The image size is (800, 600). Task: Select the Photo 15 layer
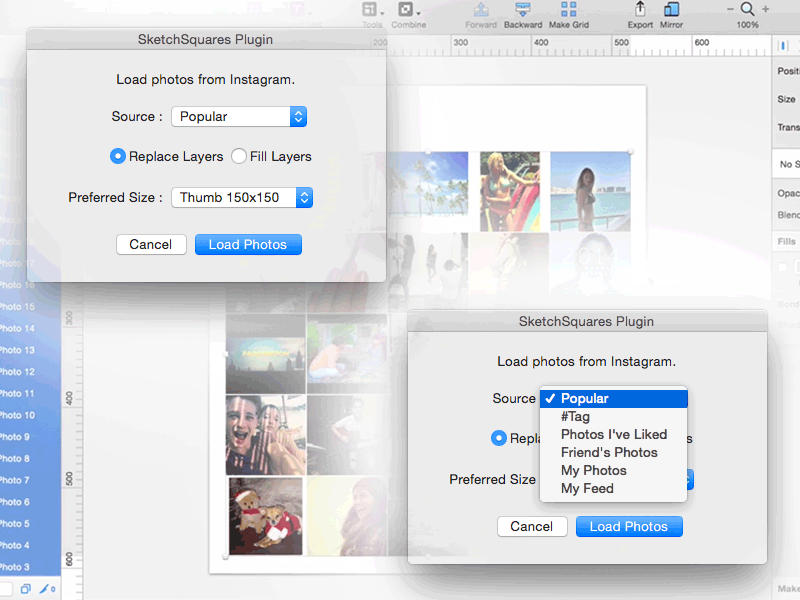click(31, 307)
